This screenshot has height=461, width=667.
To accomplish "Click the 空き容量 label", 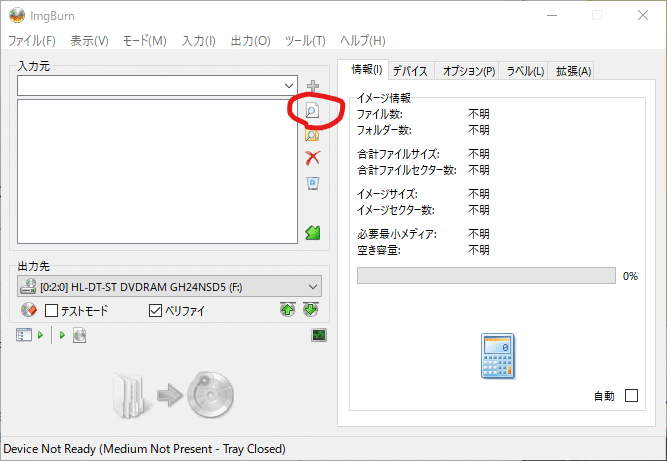I will tap(379, 250).
